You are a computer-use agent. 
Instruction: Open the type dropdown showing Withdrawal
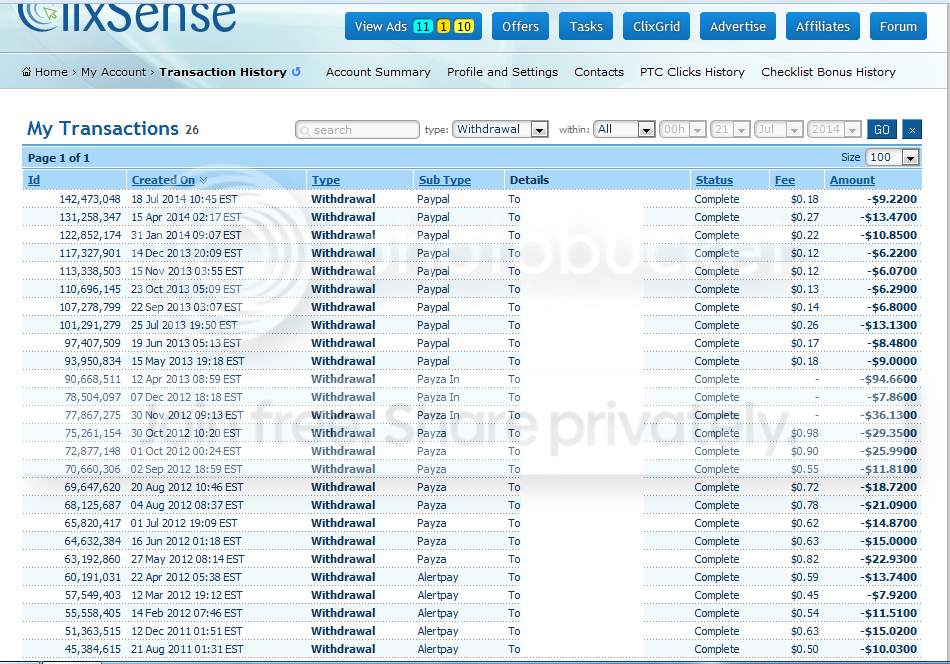[x=500, y=129]
